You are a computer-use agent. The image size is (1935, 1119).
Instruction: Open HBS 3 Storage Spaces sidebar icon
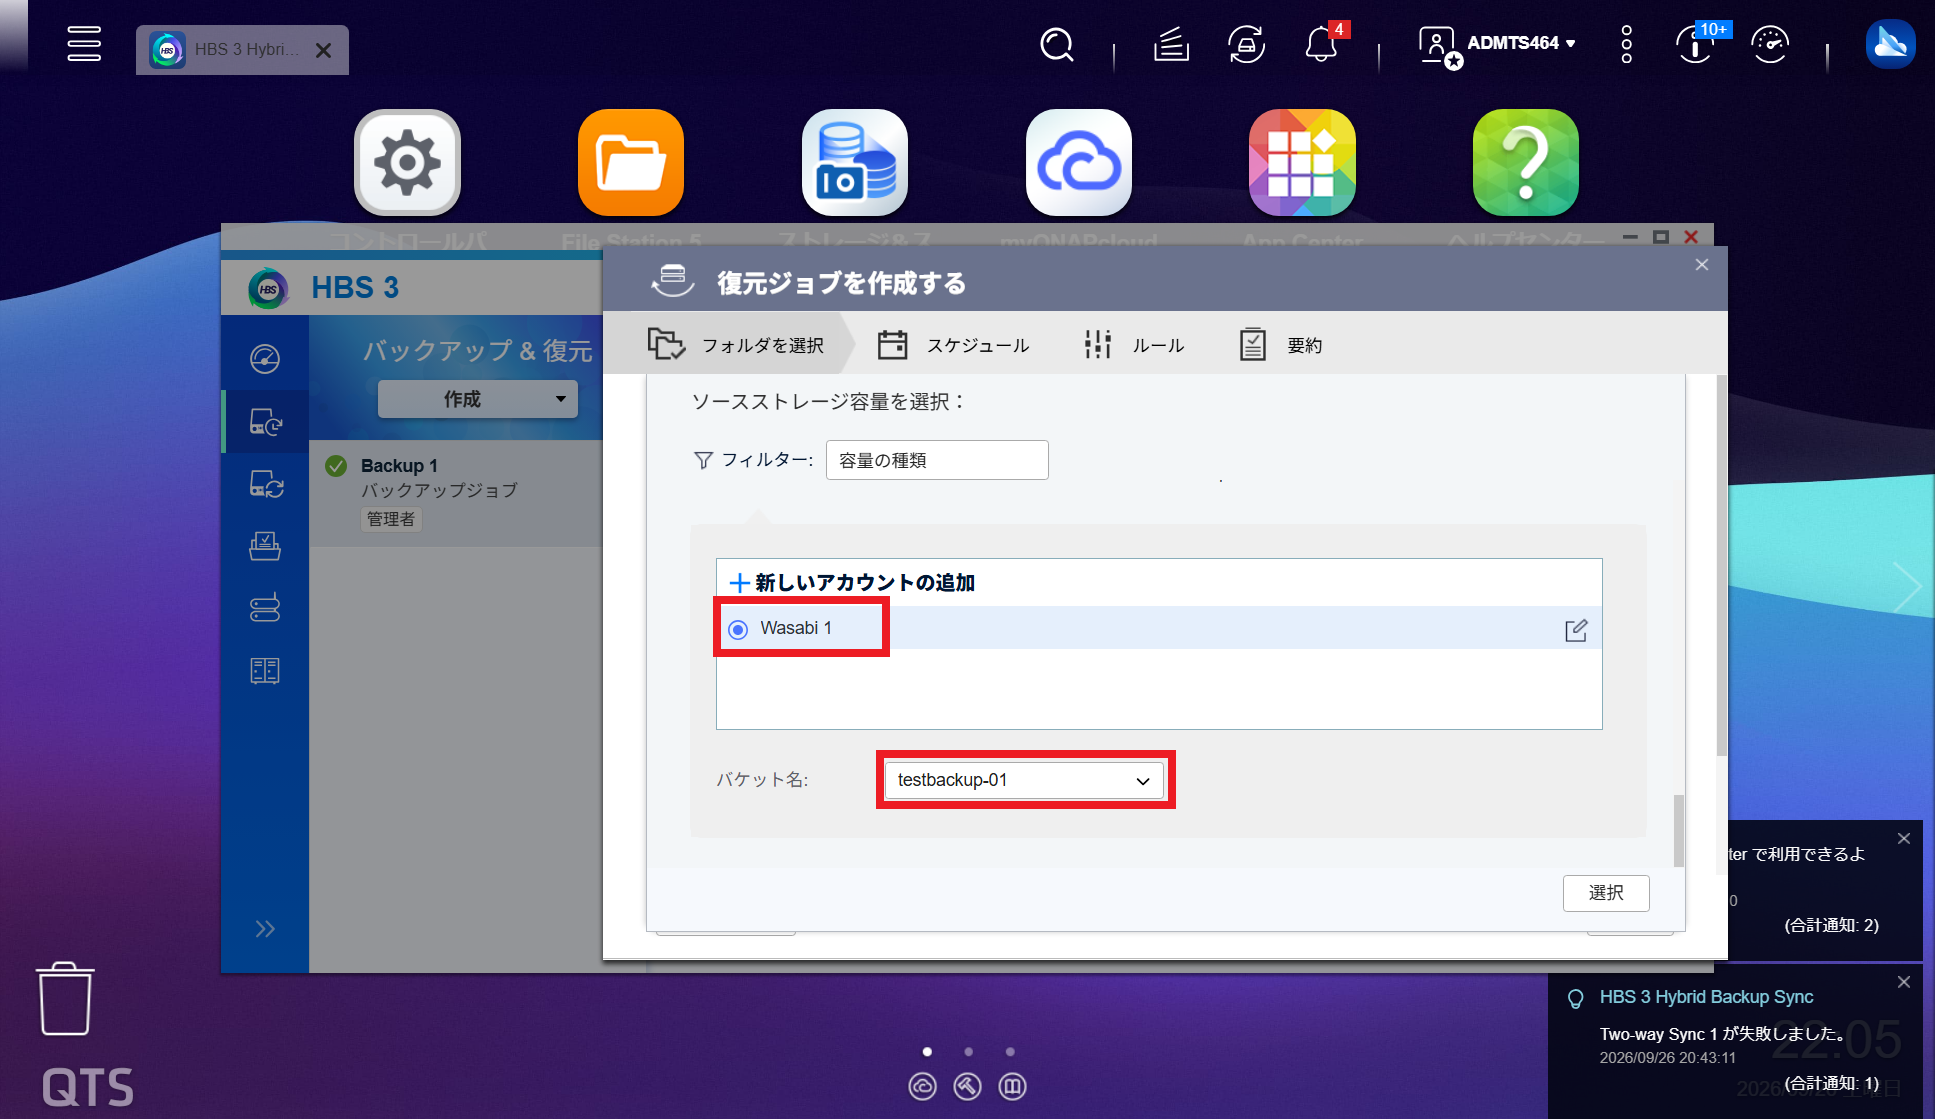click(x=265, y=671)
